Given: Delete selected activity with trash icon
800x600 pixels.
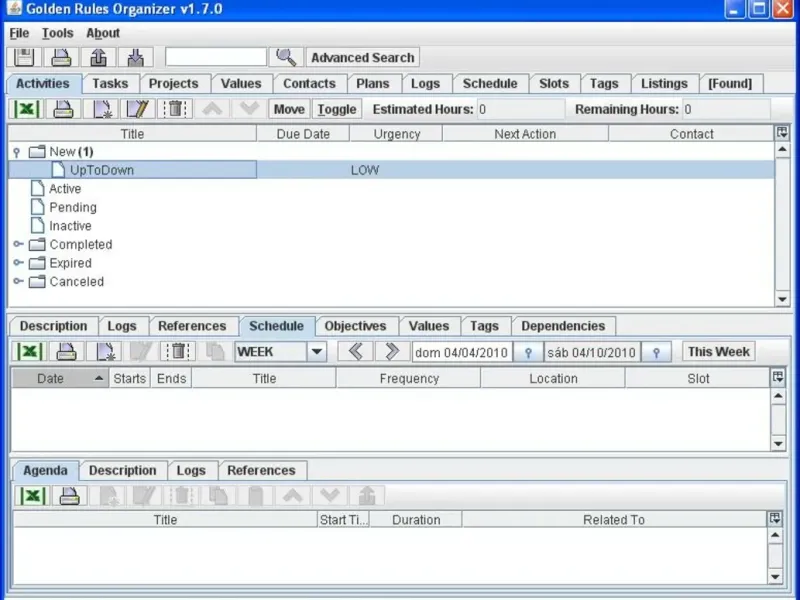Looking at the screenshot, I should (175, 109).
